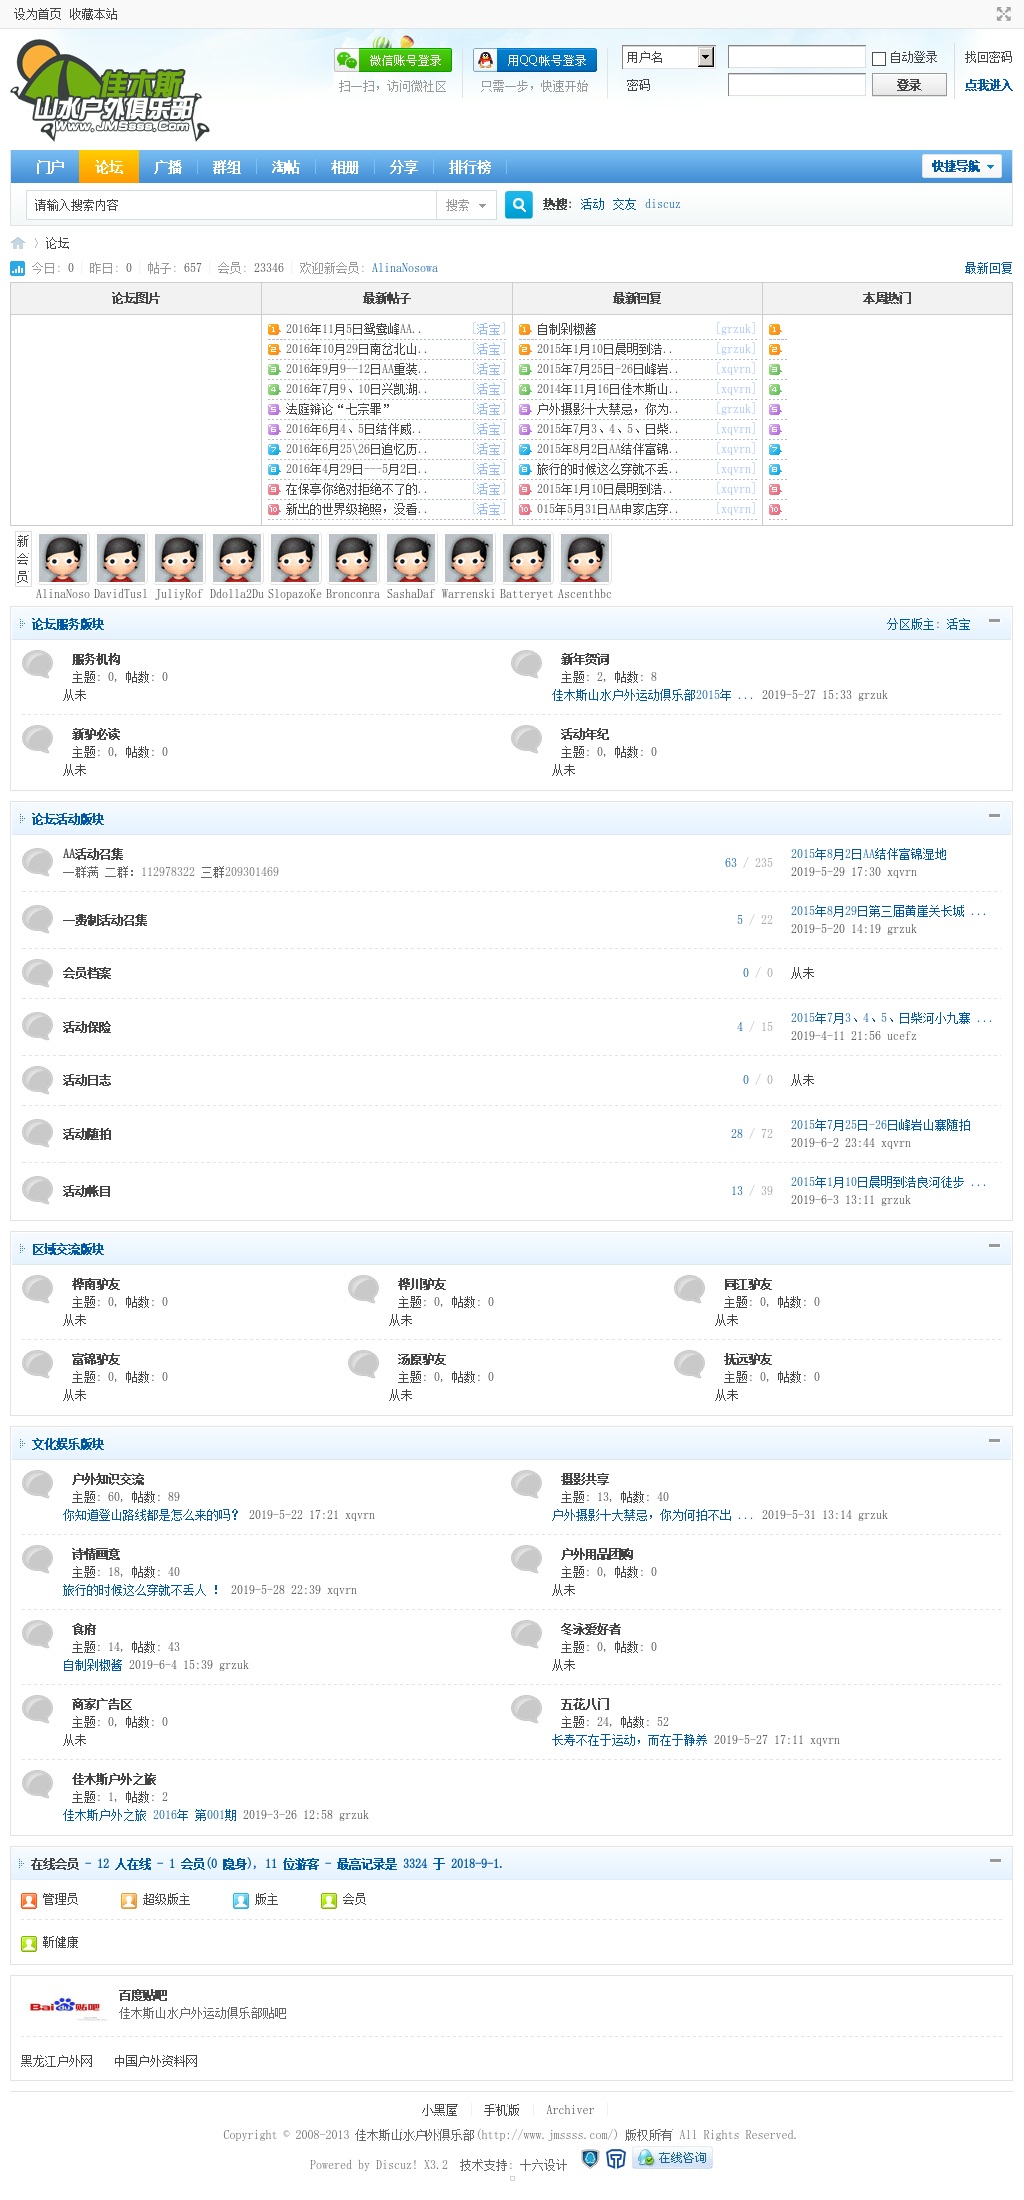Click the blue magnifier search icon
1024x2200 pixels.
click(519, 204)
